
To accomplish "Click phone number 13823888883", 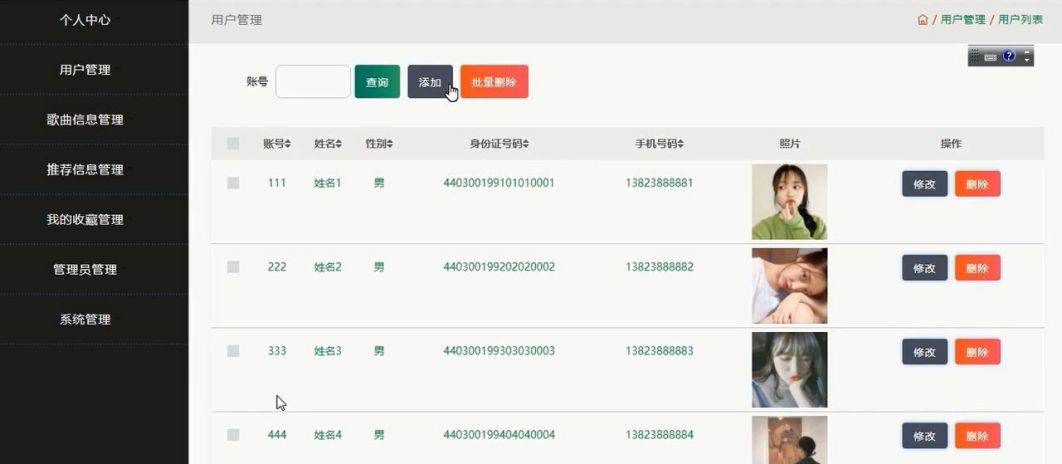I will point(659,351).
